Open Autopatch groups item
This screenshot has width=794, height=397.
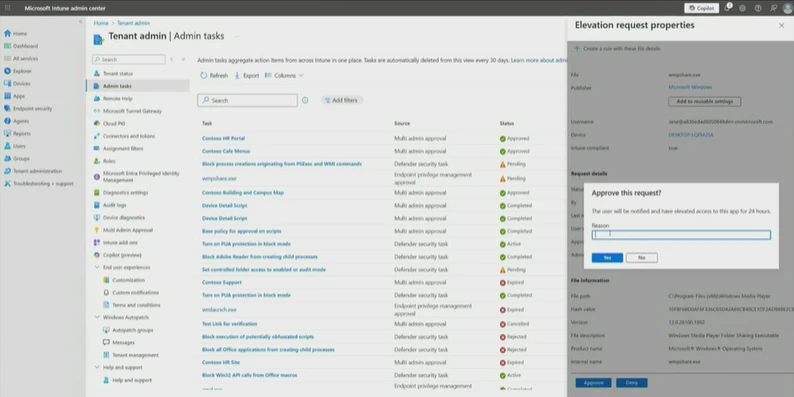pyautogui.click(x=133, y=330)
